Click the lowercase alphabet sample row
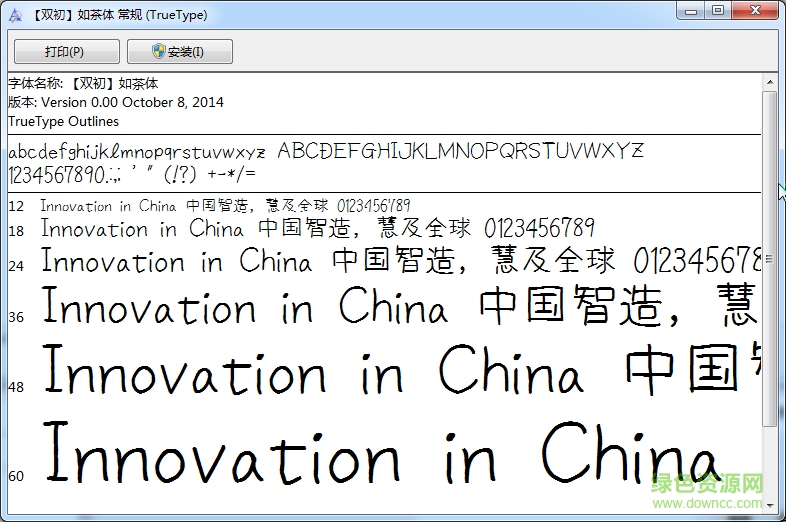The image size is (786, 522). [137, 152]
